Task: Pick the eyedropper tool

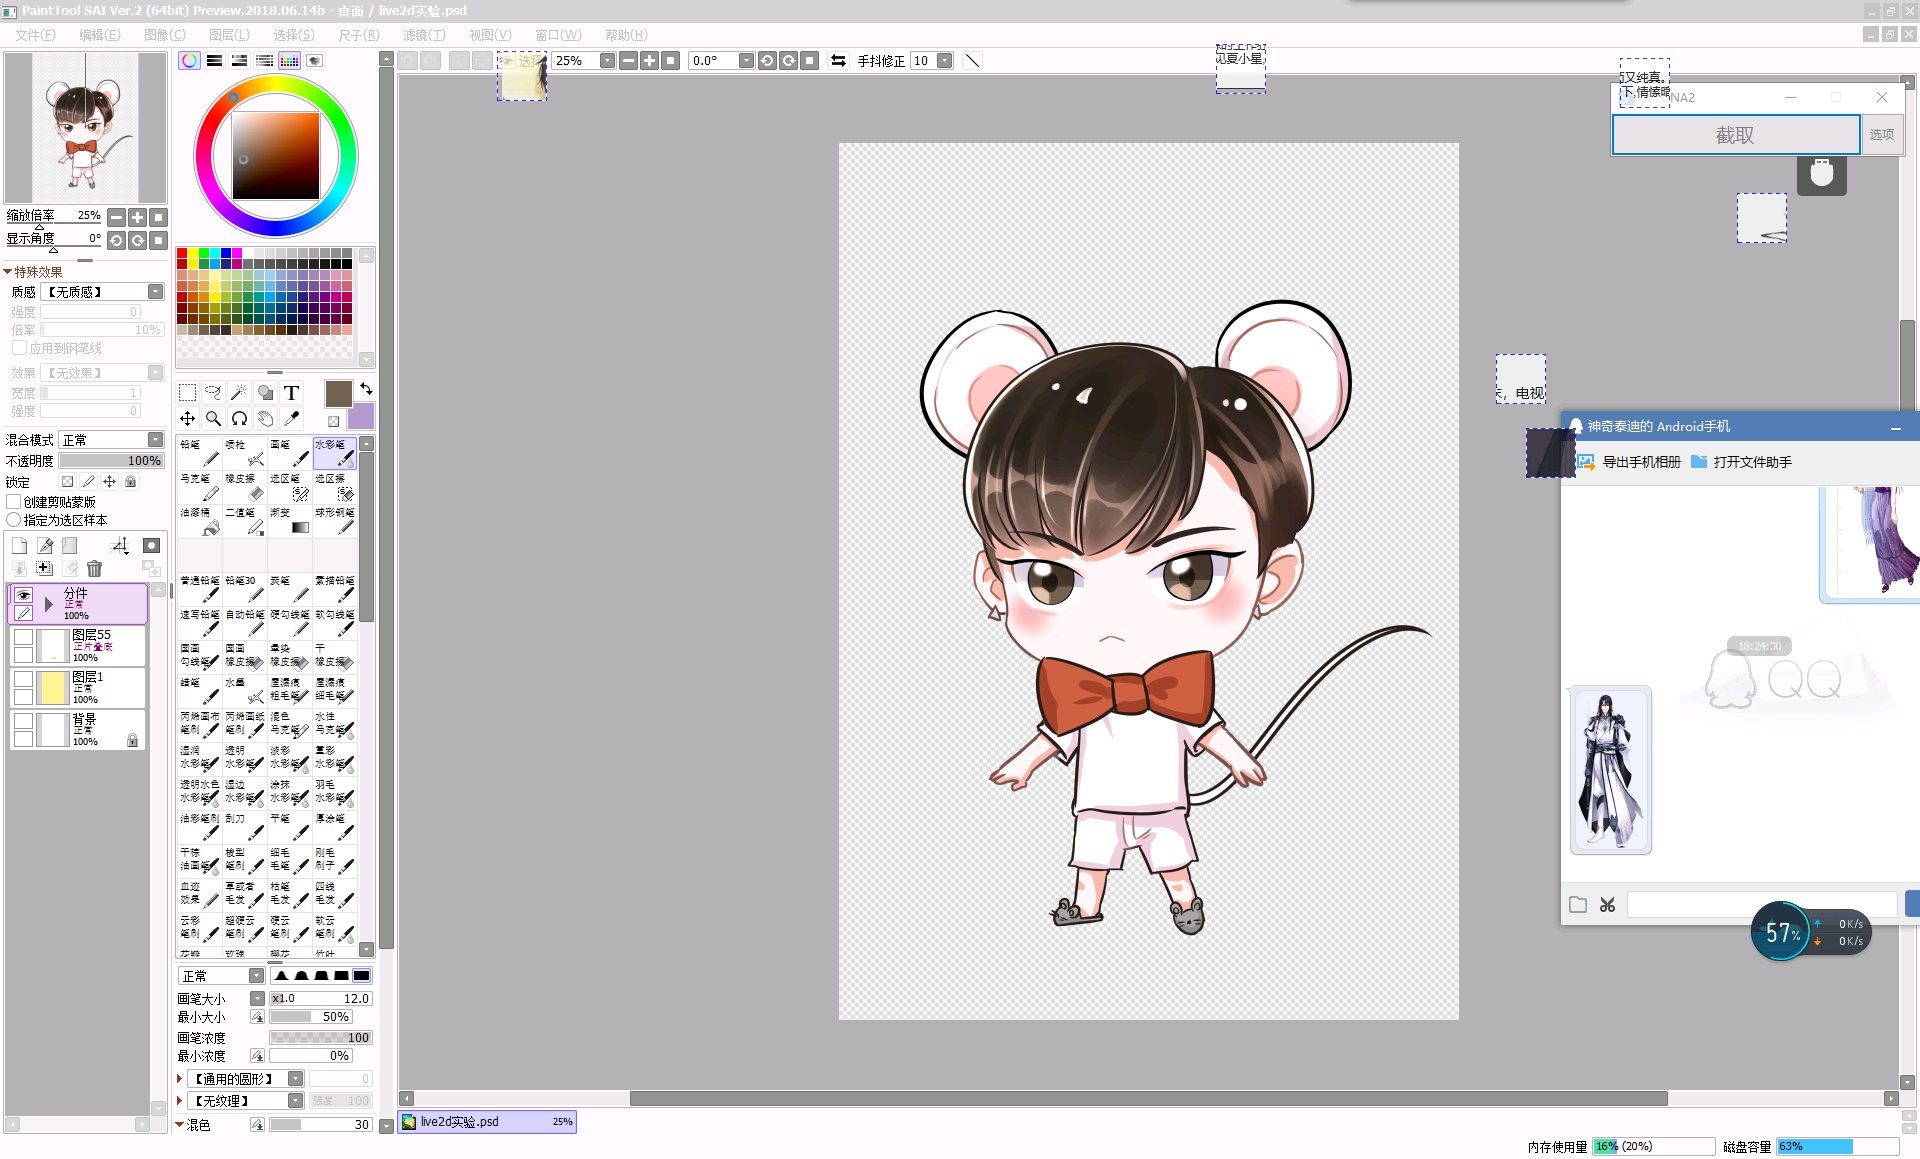Action: [292, 418]
